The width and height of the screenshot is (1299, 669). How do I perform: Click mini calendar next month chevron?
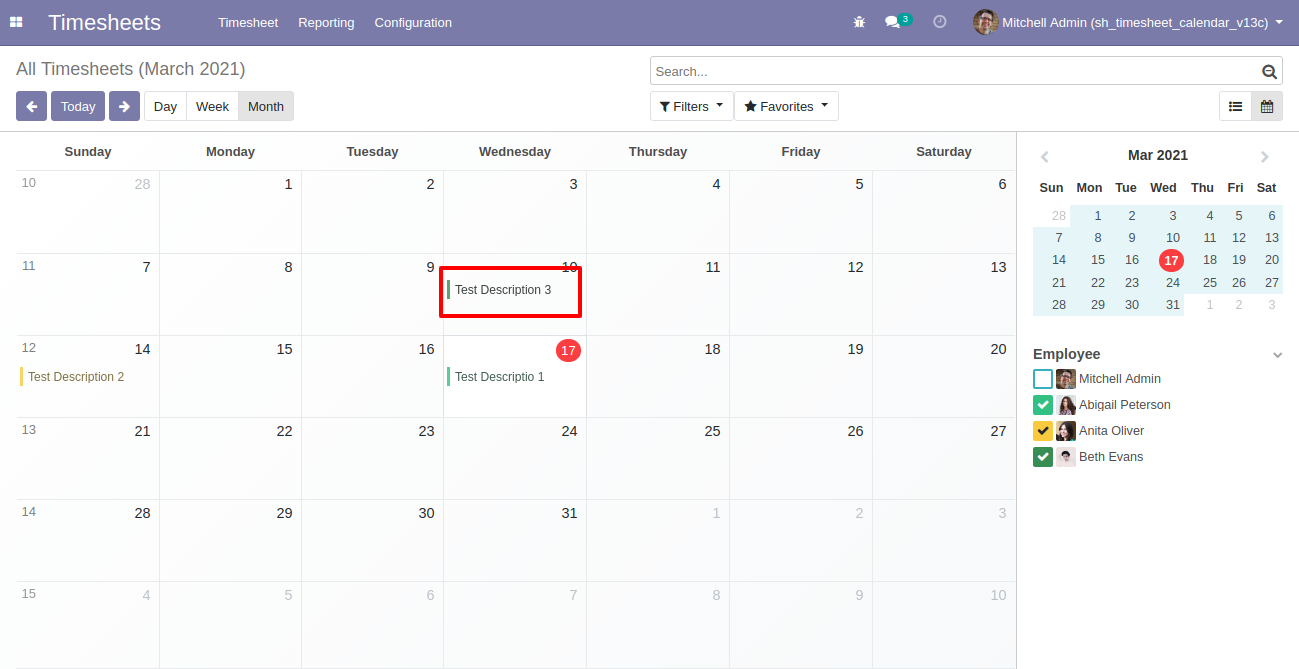(1265, 156)
